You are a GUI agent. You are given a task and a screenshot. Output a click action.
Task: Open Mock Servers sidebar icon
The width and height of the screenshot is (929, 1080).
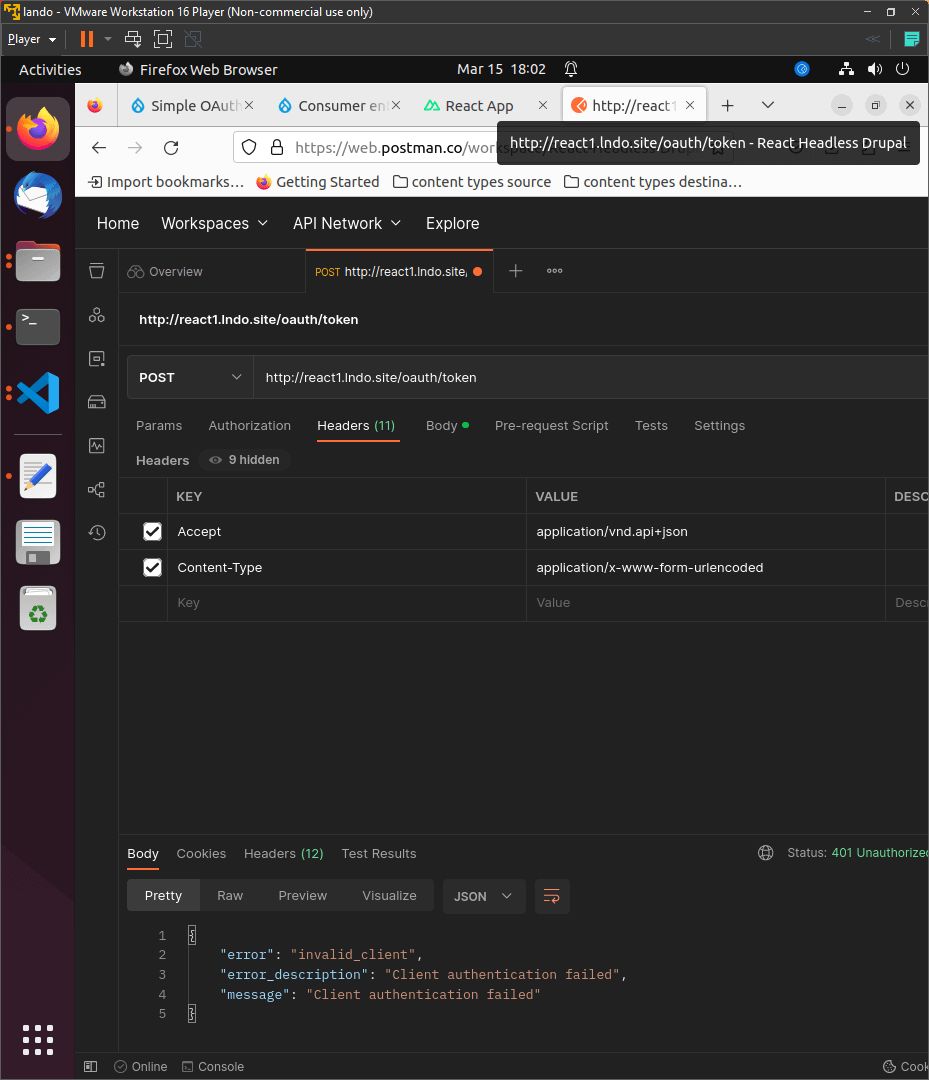pos(96,402)
